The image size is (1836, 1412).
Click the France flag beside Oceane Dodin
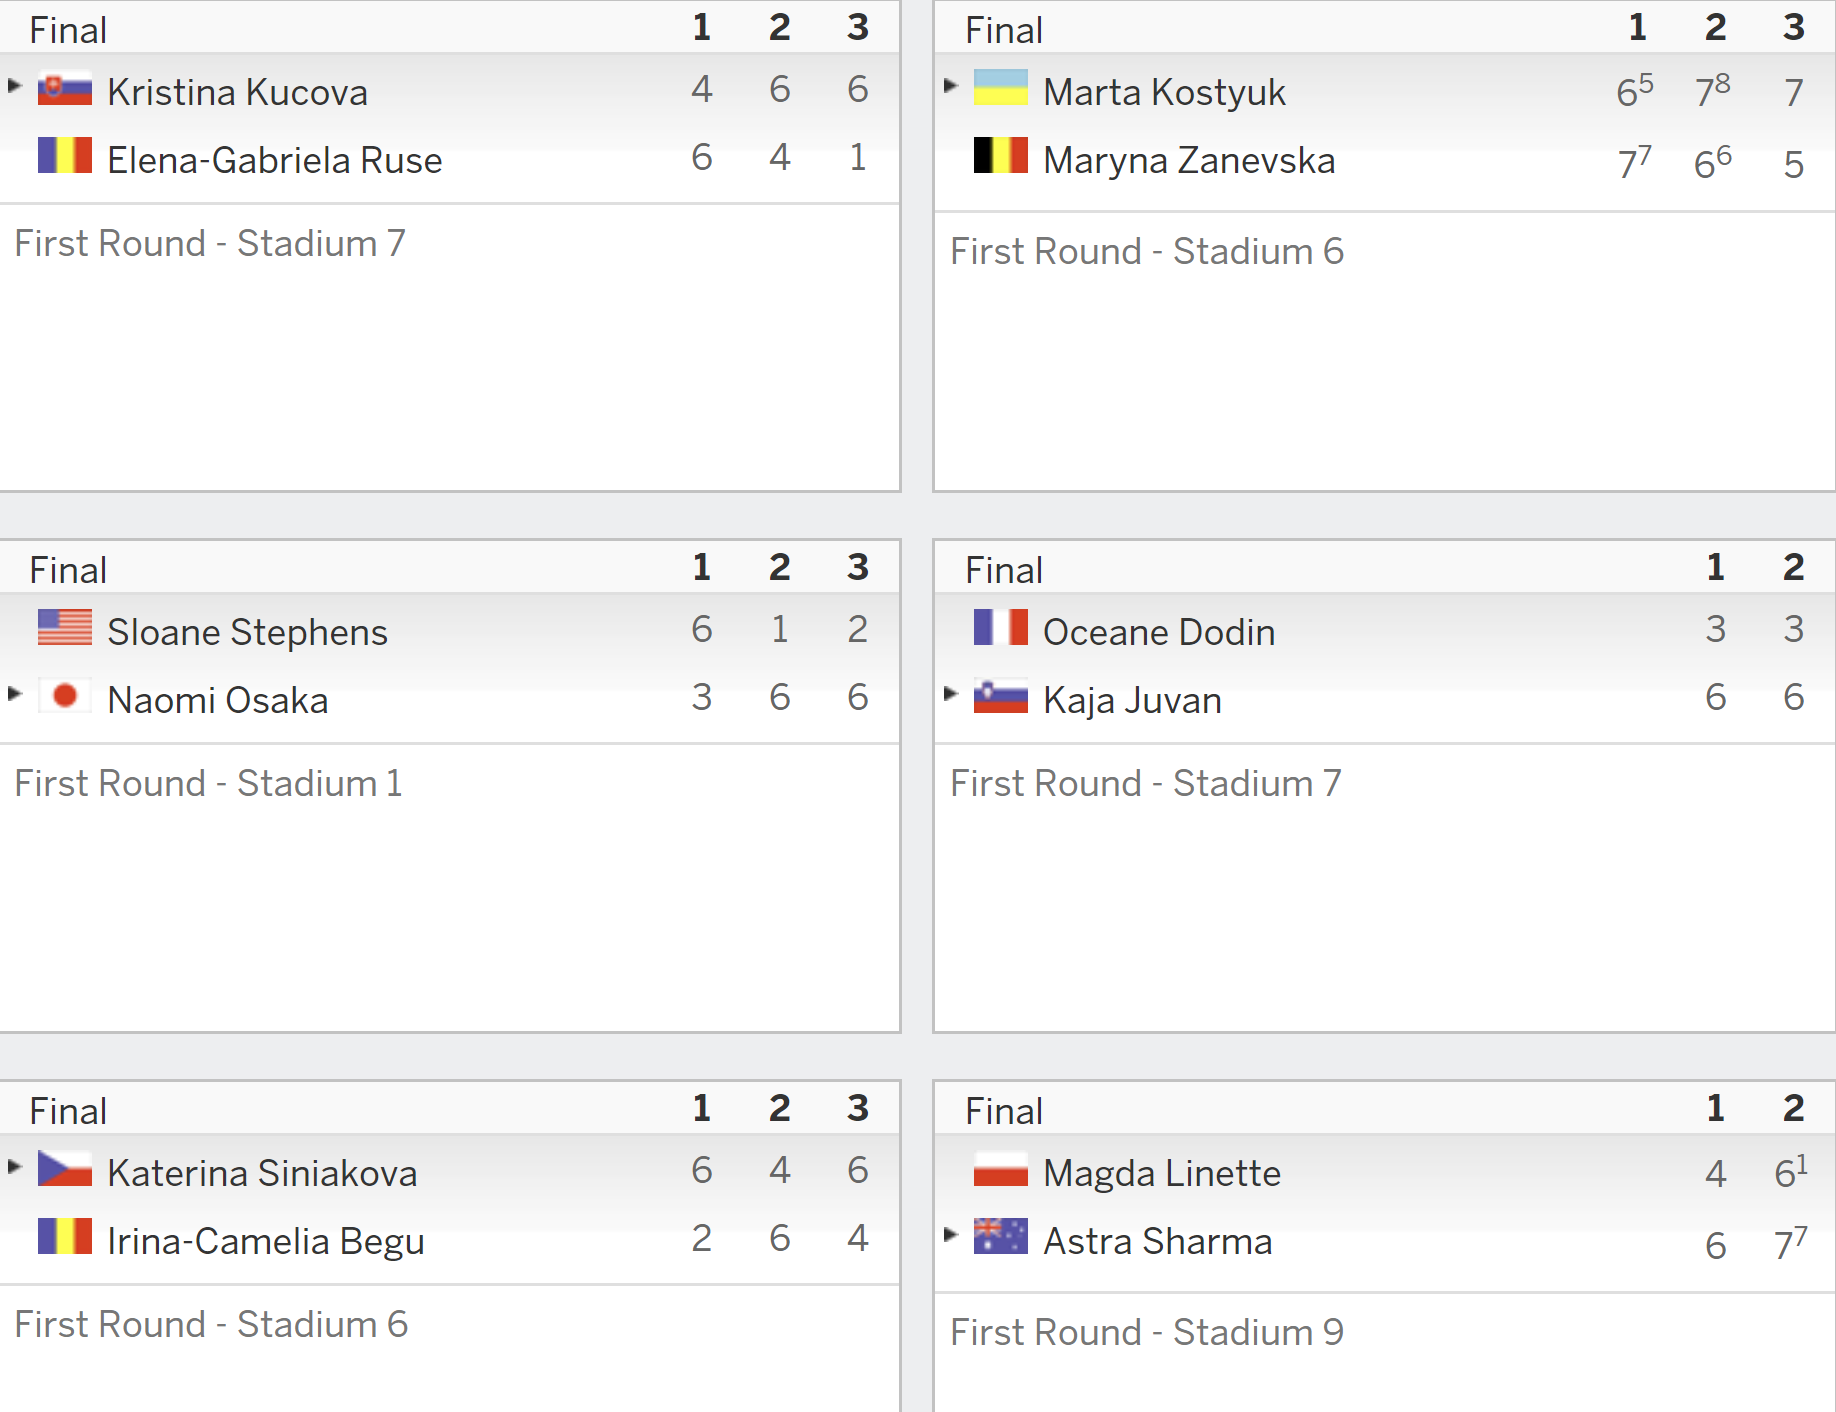(x=1001, y=628)
